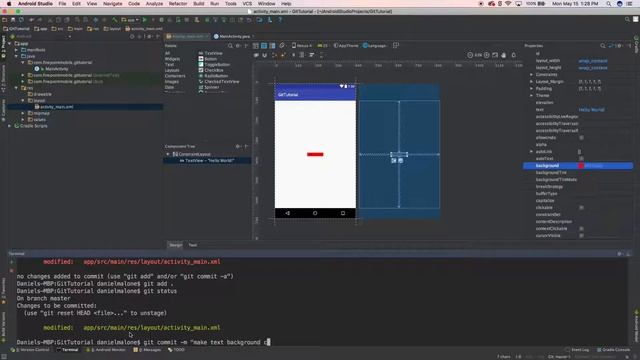Open the Version Control tool window
The image size is (640, 360).
point(30,350)
